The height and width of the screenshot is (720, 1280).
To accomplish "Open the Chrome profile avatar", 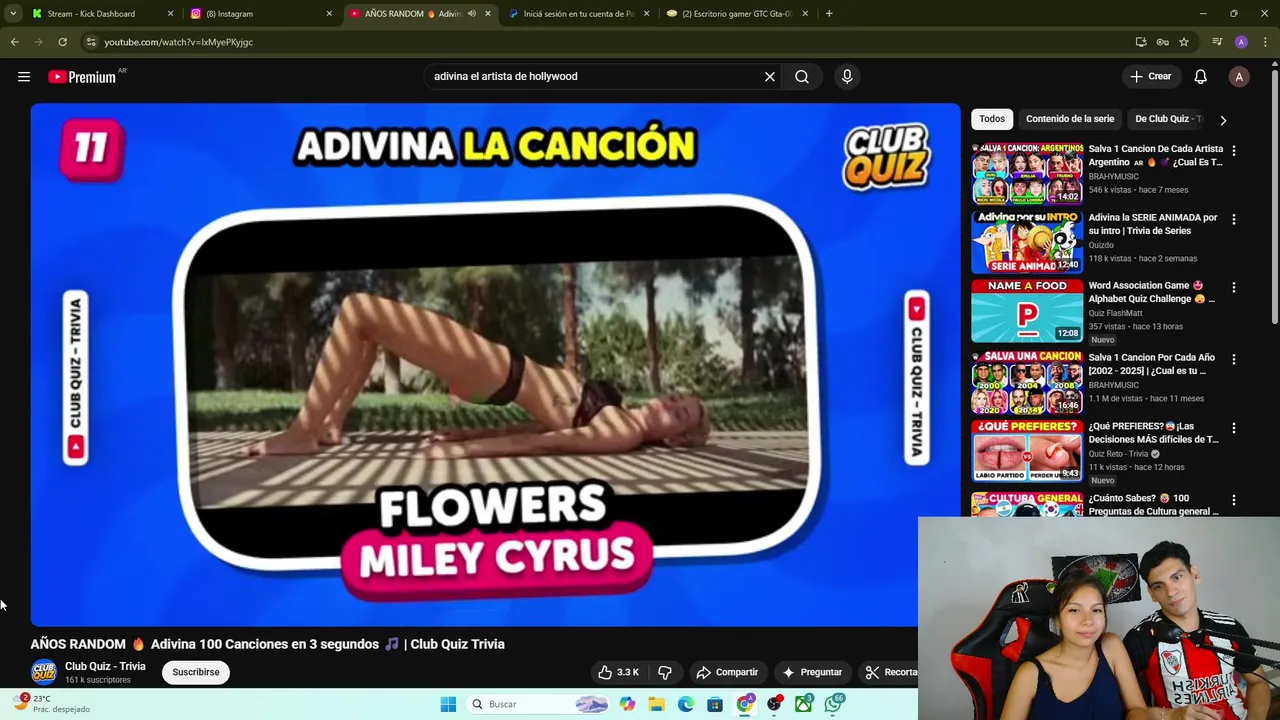I will 1241,42.
